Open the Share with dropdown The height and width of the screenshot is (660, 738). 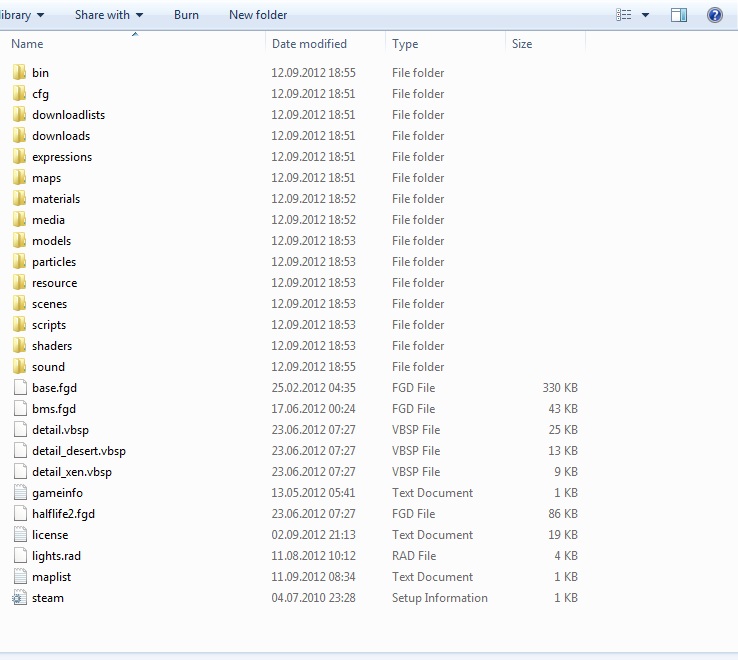point(109,15)
